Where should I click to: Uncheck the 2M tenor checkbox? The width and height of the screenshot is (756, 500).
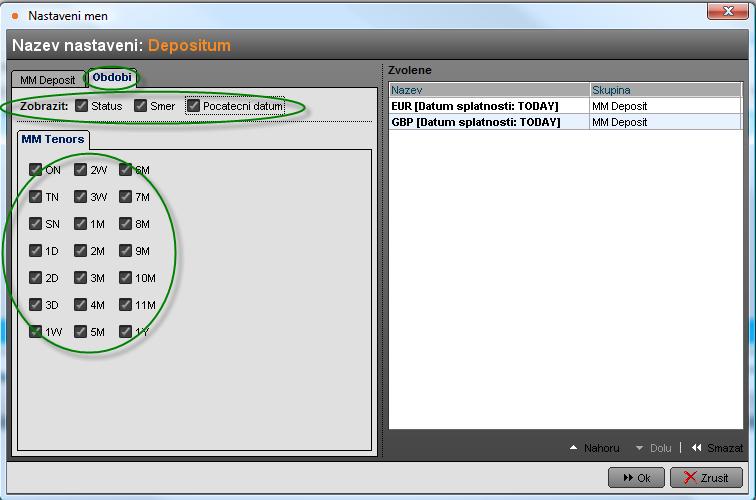(x=81, y=250)
